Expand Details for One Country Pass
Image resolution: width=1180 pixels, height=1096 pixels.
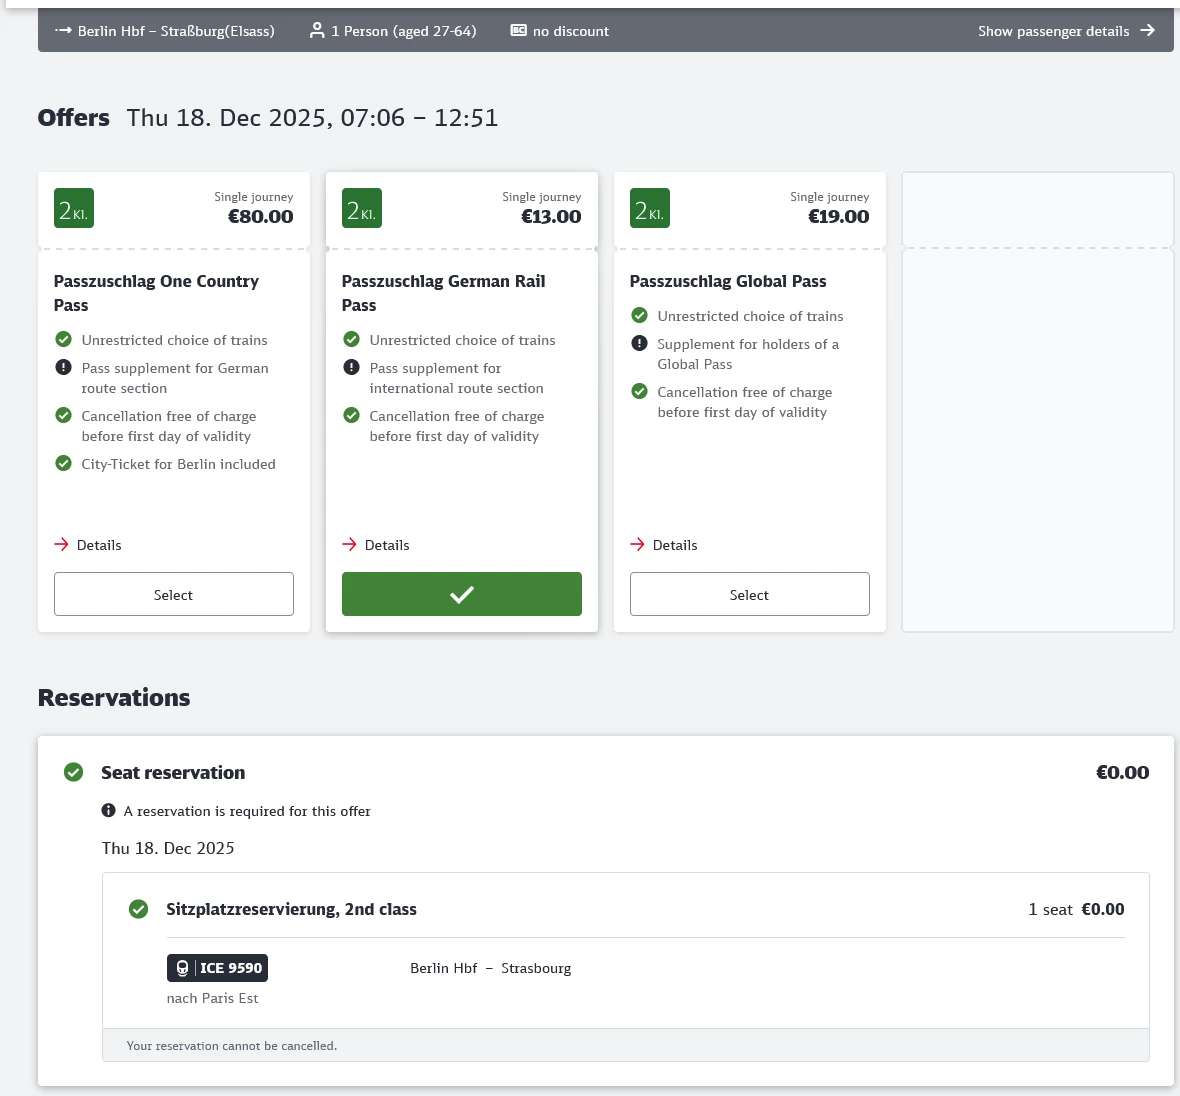click(88, 545)
